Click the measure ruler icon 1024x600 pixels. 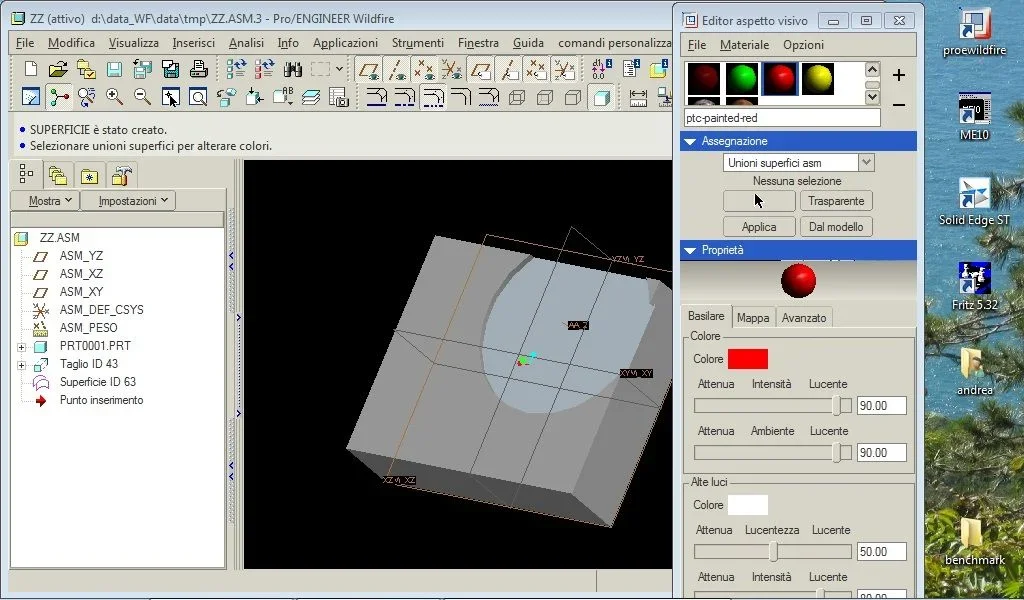pyautogui.click(x=638, y=97)
